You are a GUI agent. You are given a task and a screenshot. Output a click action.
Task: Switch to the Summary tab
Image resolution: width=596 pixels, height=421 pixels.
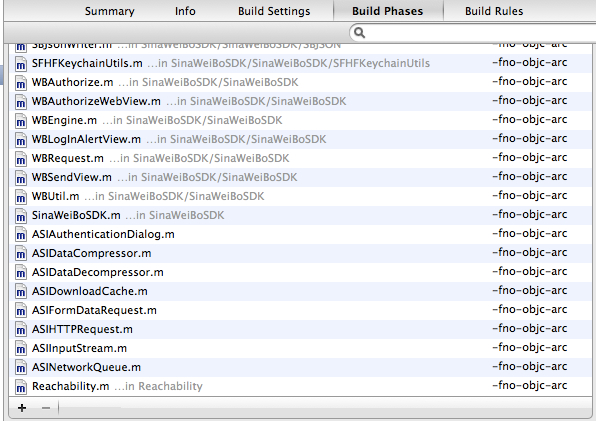click(109, 11)
